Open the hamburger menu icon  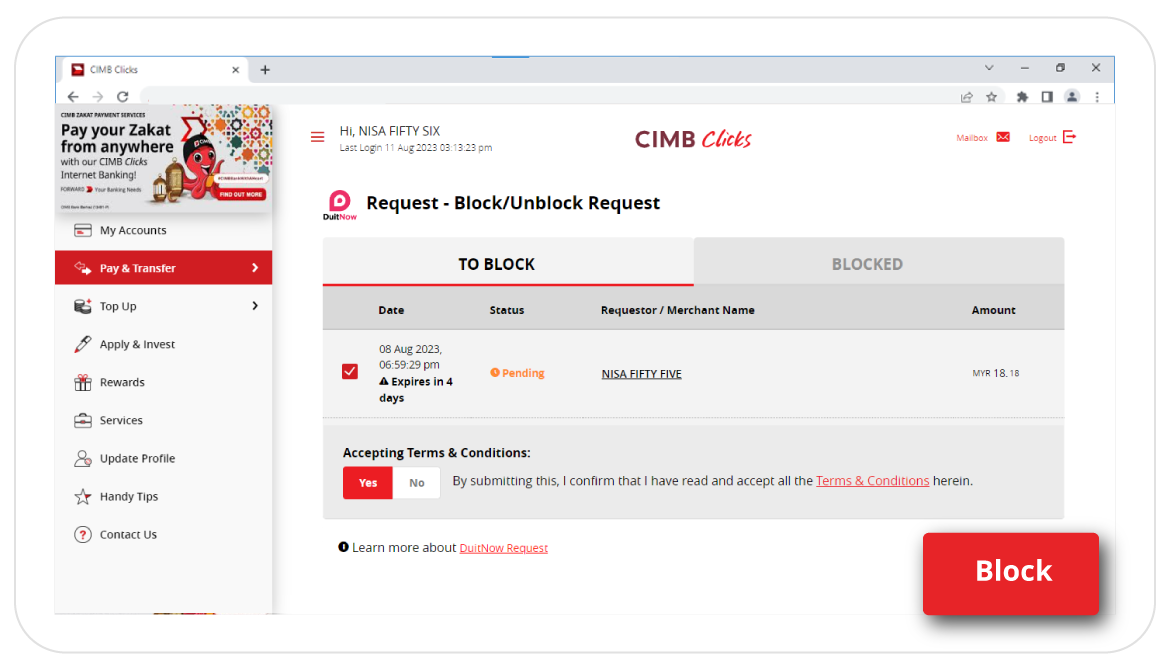point(317,138)
